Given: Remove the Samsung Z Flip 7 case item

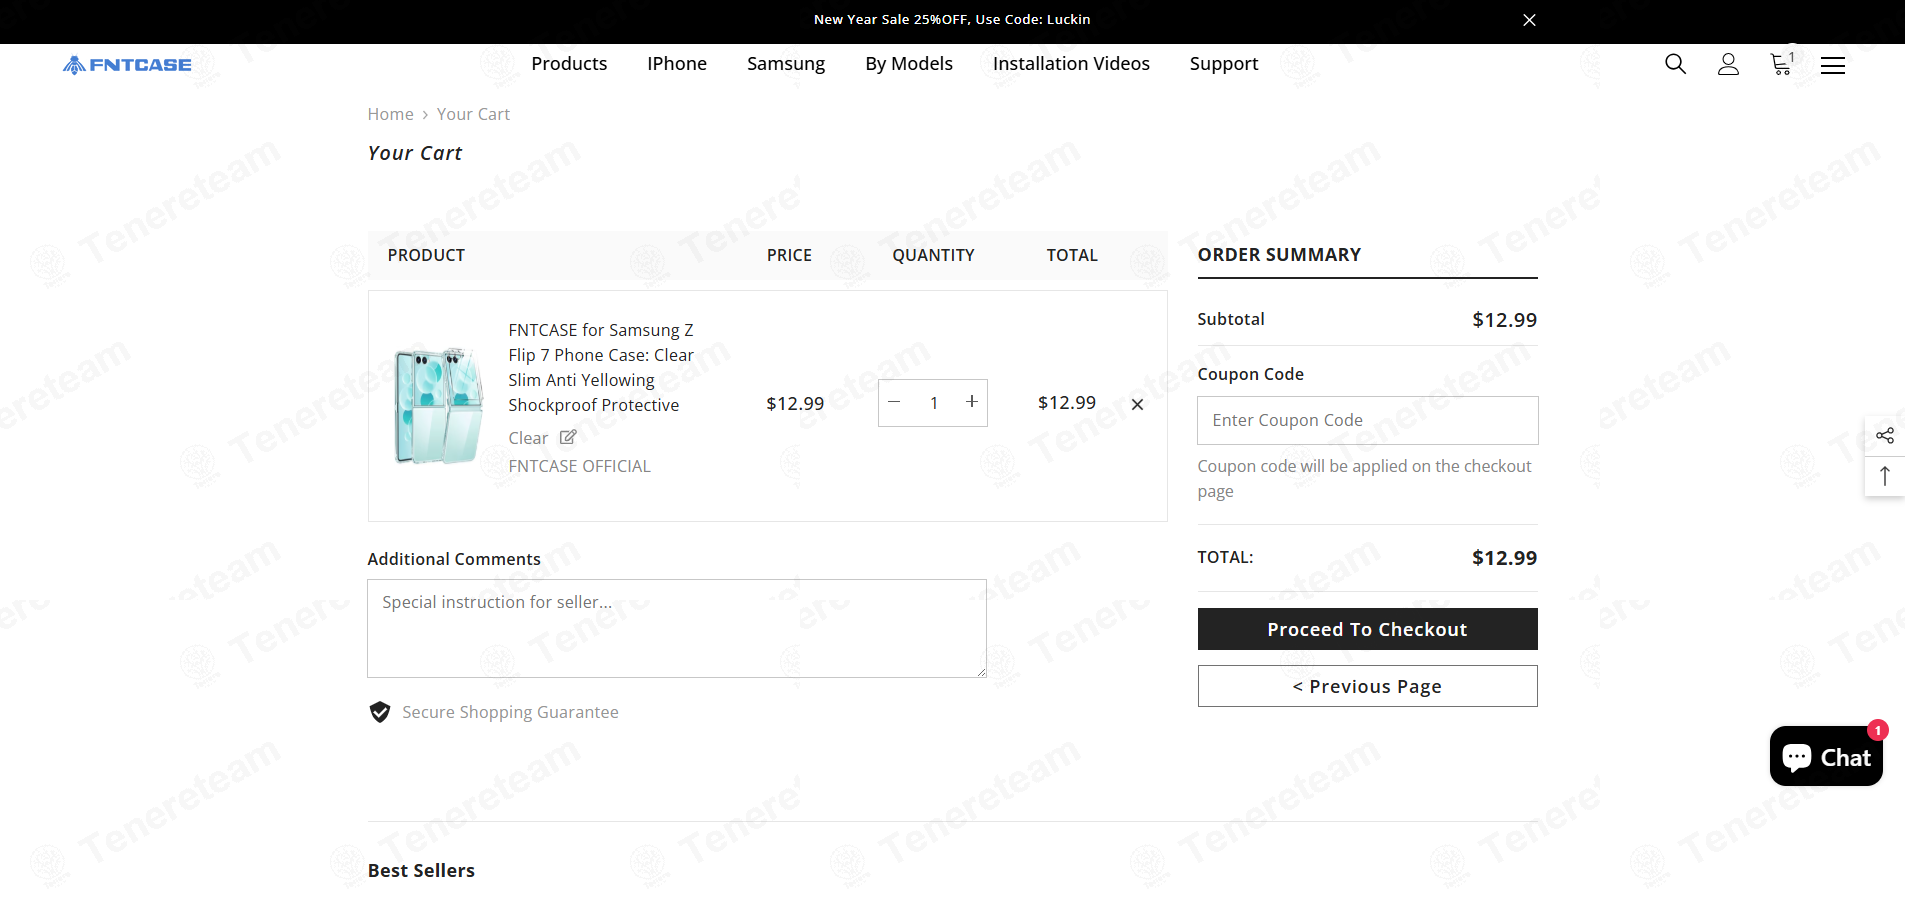Looking at the screenshot, I should pos(1137,404).
